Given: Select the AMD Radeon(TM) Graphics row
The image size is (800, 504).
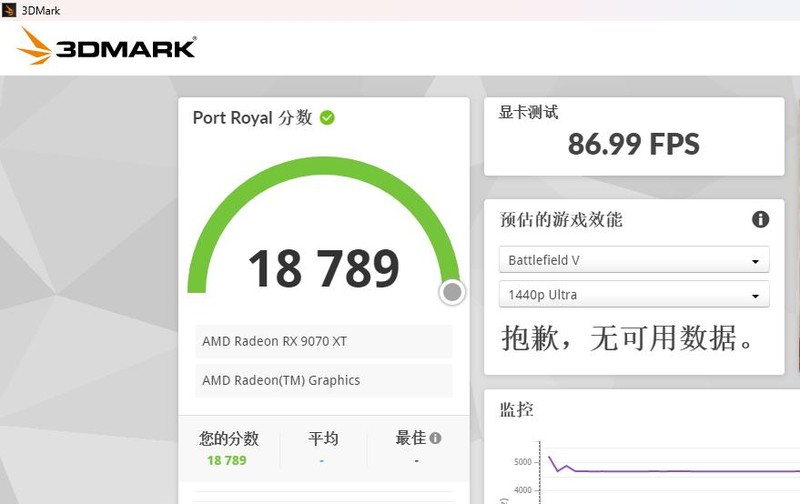Looking at the screenshot, I should coord(323,380).
